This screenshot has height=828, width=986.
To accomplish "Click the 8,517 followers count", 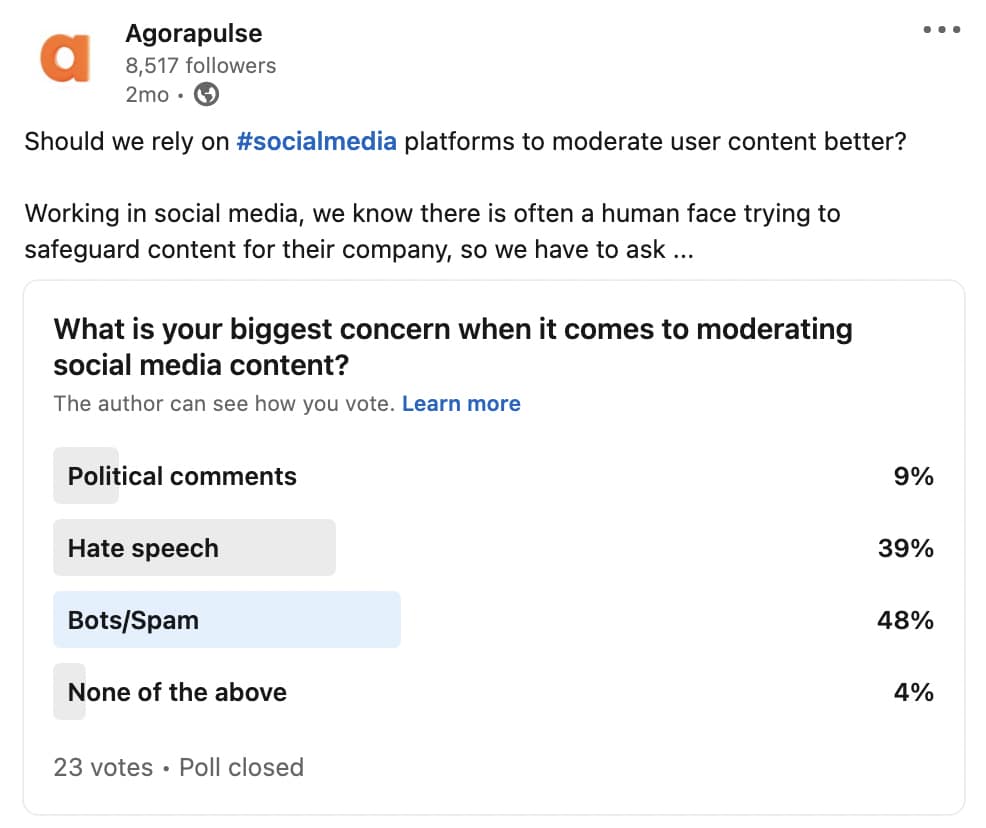I will pyautogui.click(x=201, y=65).
